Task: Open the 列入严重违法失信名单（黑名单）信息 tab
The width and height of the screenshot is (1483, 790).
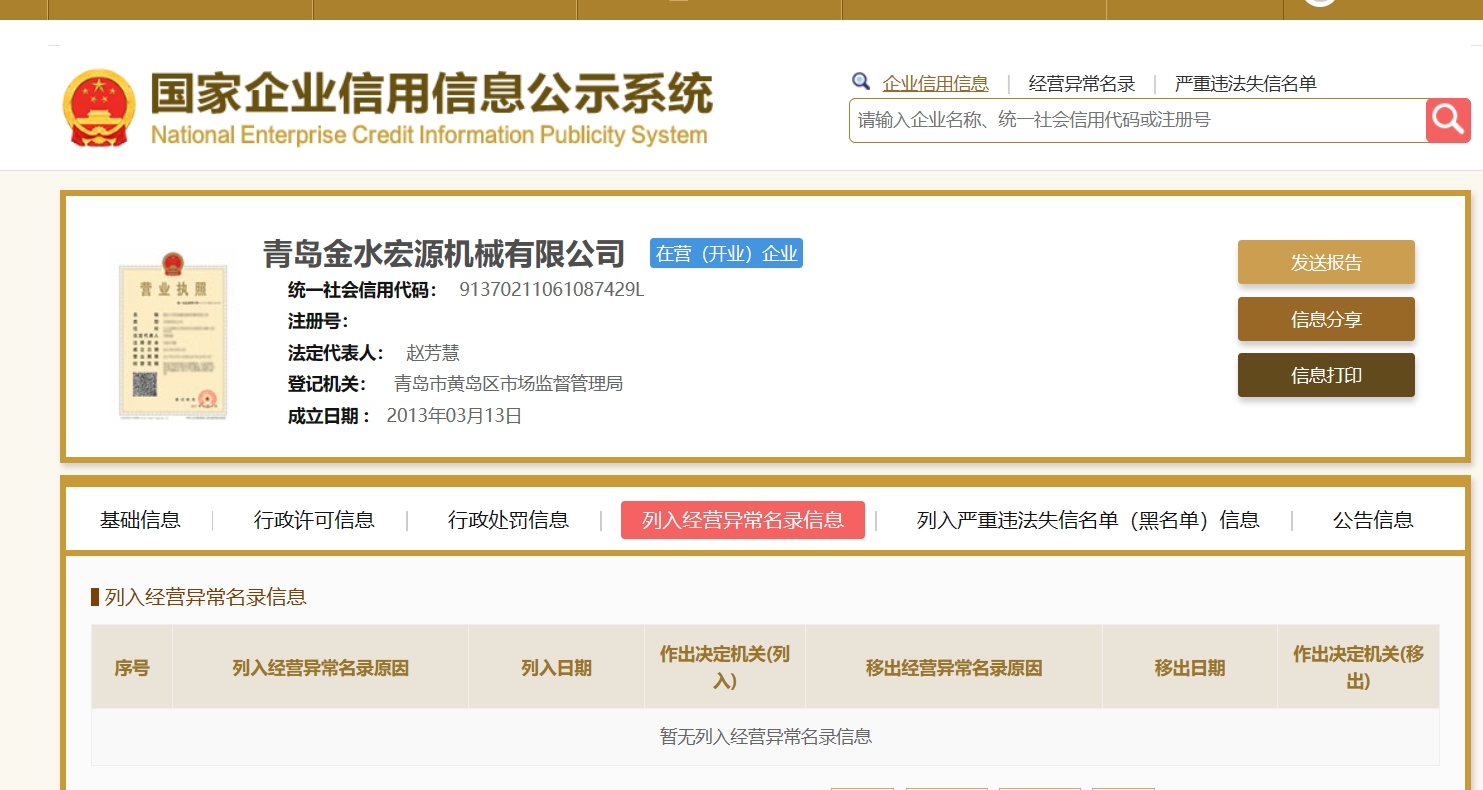Action: [x=1088, y=520]
